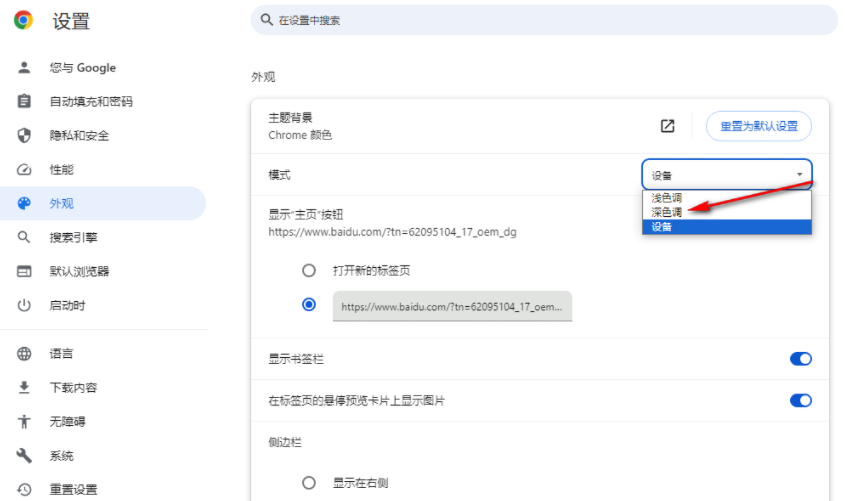Select 深色调 option in mode dropdown

[726, 212]
